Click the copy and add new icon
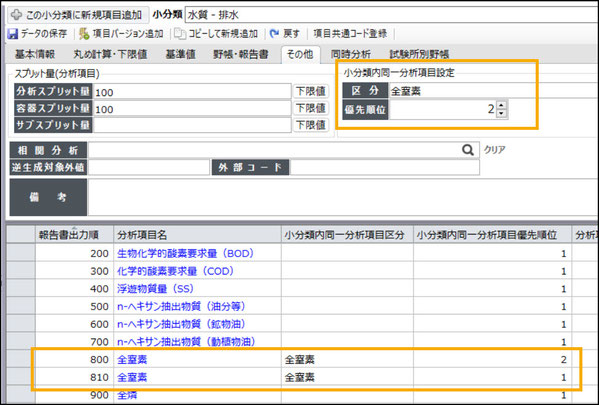This screenshot has width=599, height=405. click(x=180, y=34)
